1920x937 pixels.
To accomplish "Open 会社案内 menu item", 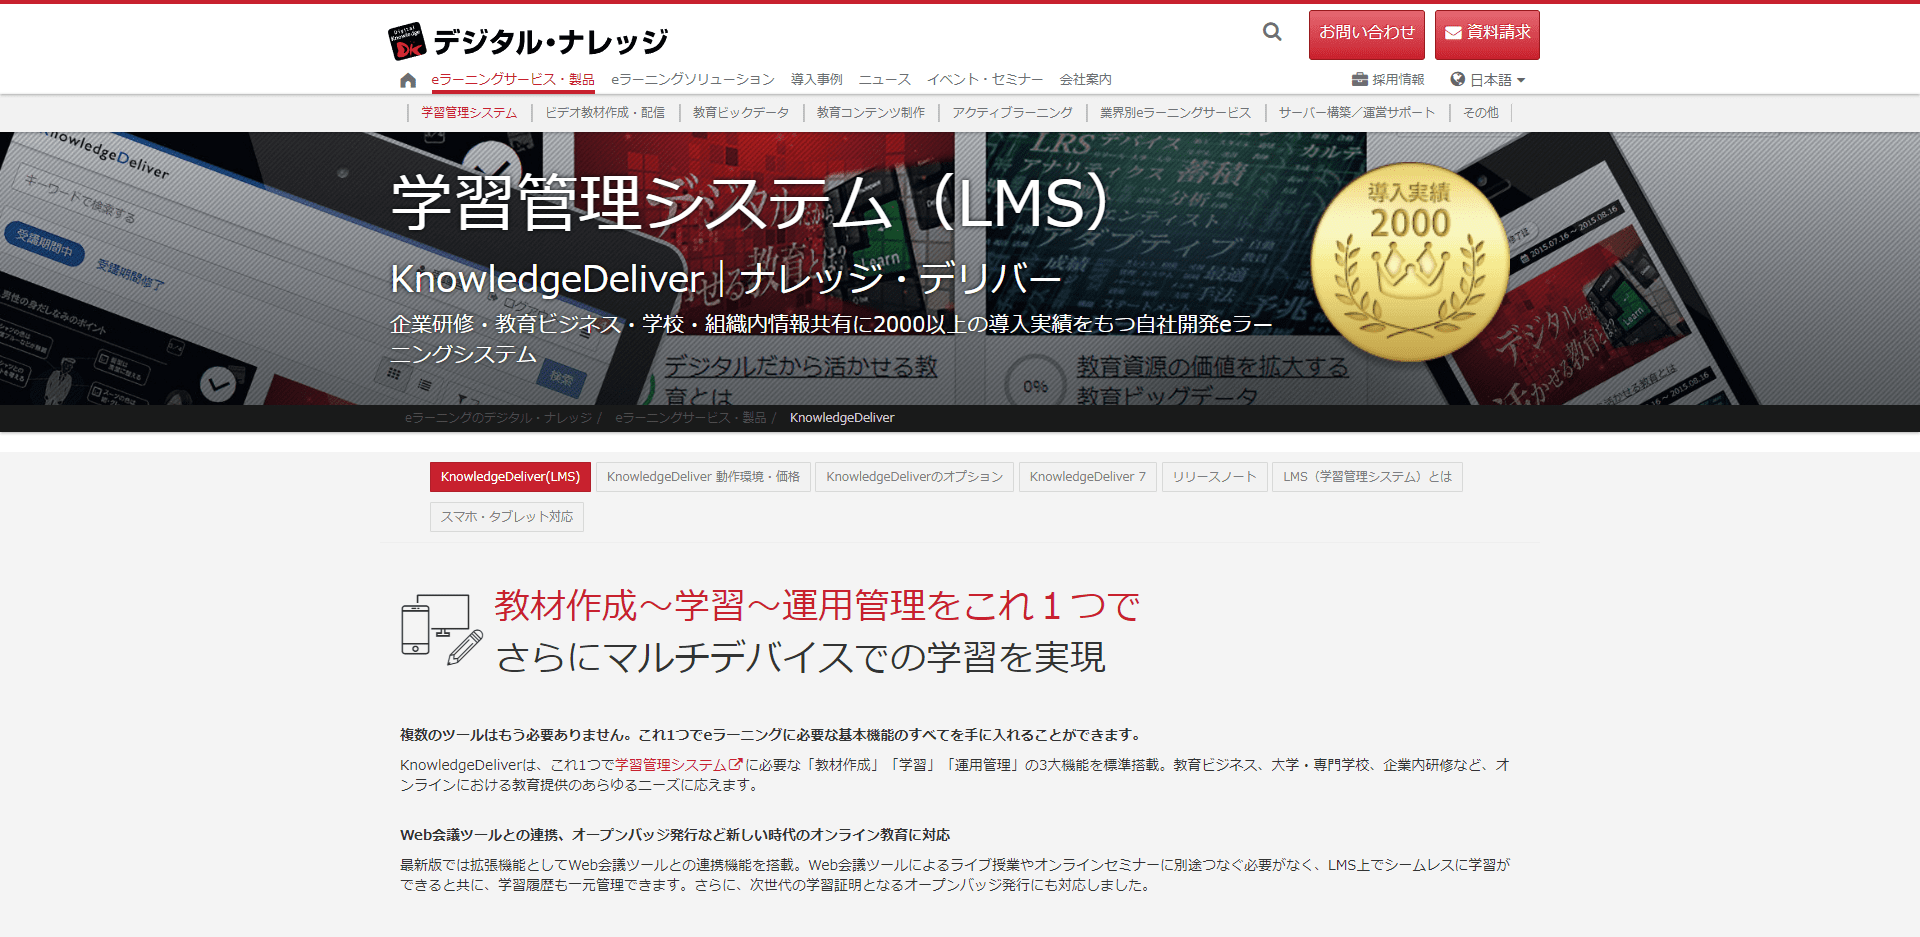I will (1085, 80).
